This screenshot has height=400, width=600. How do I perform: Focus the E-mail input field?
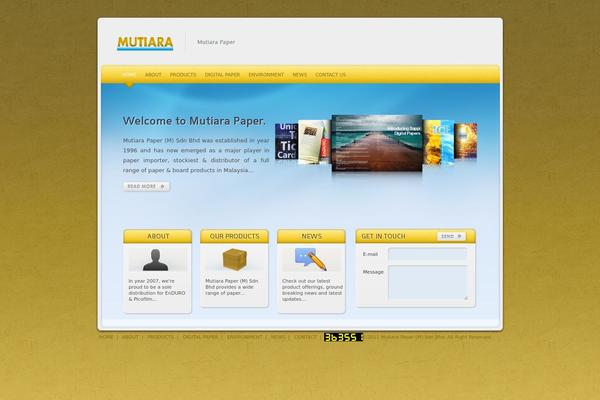click(427, 254)
